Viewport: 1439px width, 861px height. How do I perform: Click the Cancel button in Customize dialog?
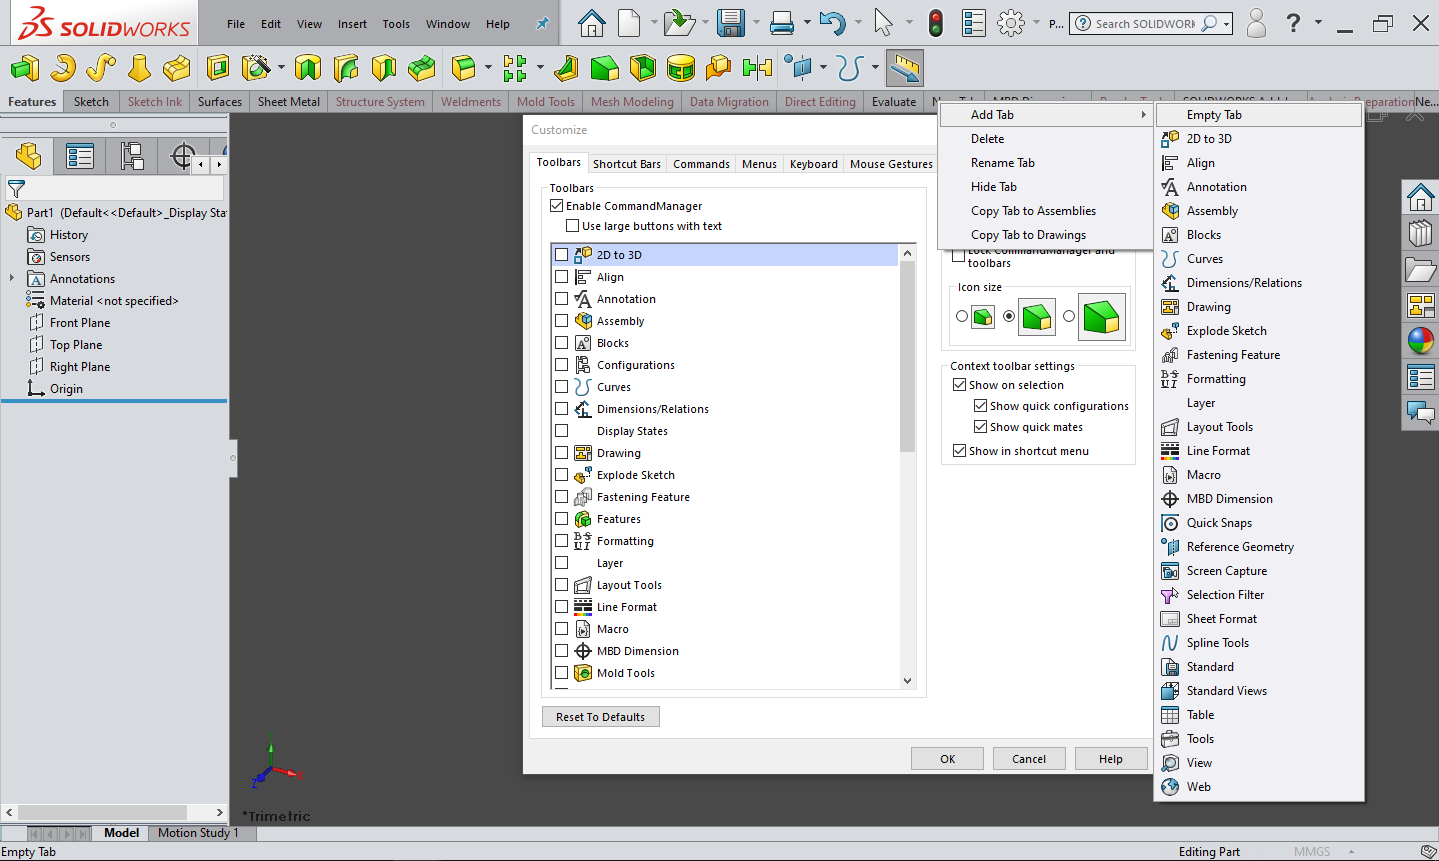coord(1029,759)
